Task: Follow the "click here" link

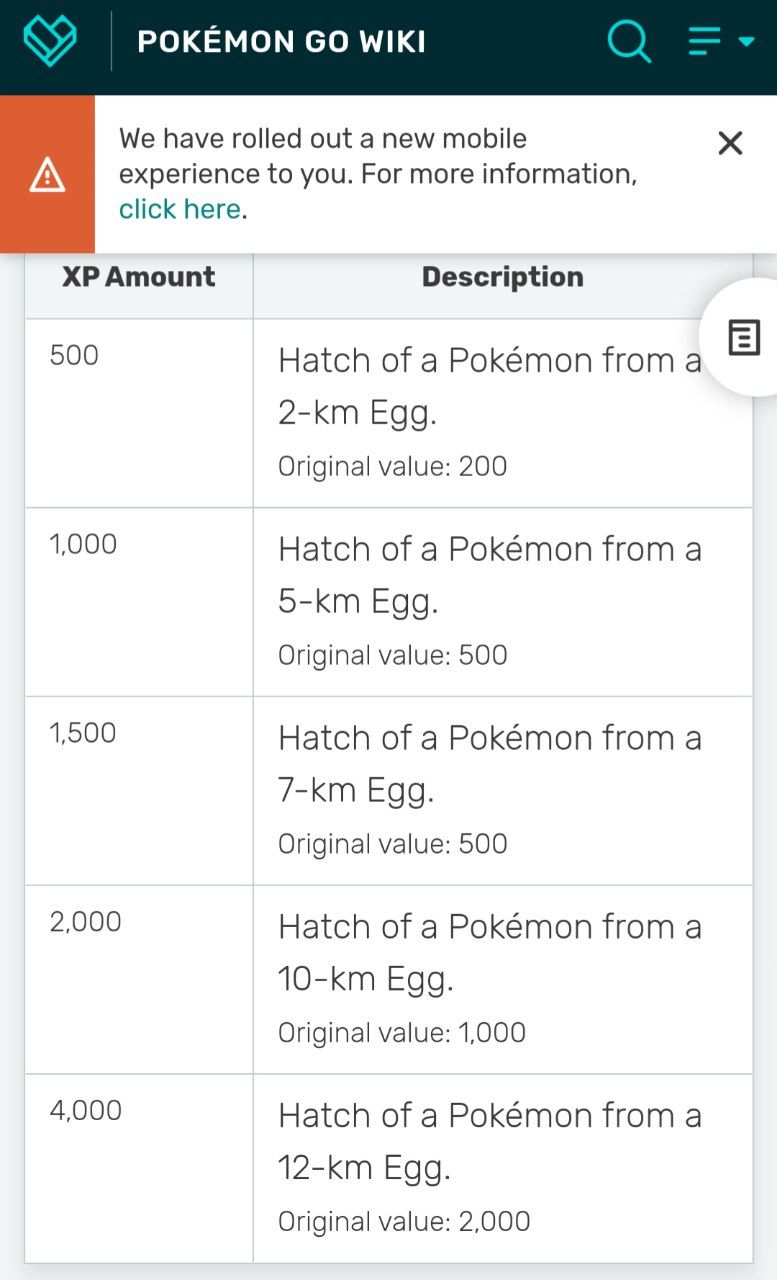Action: pos(180,209)
